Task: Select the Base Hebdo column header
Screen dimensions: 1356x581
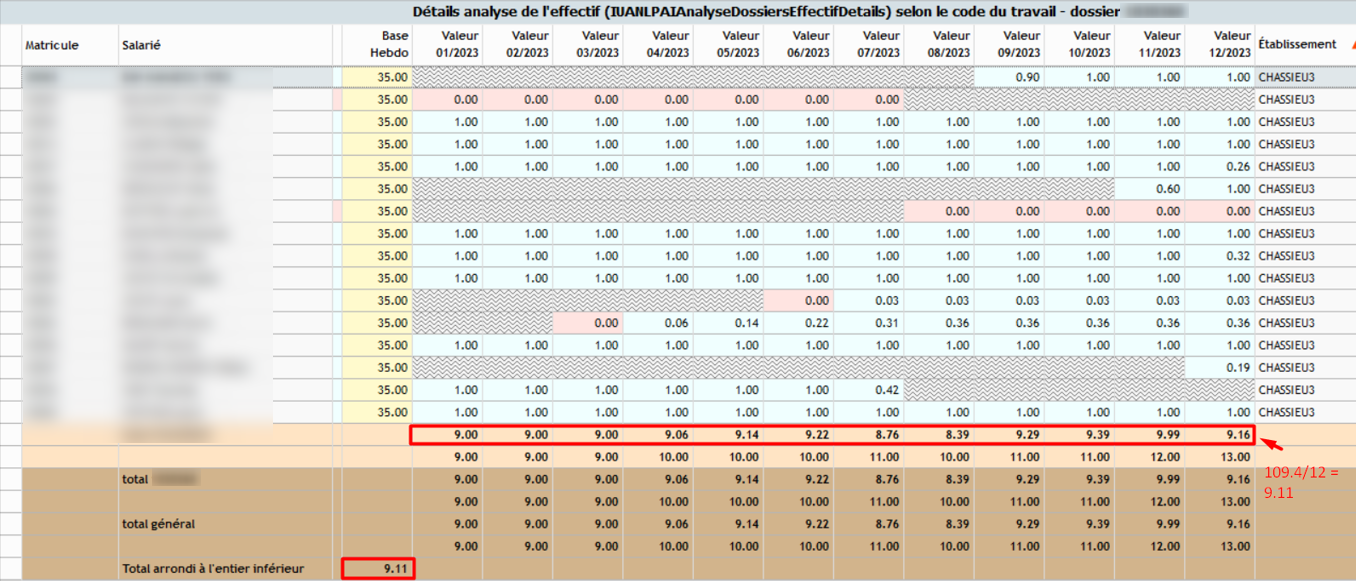Action: pyautogui.click(x=388, y=44)
